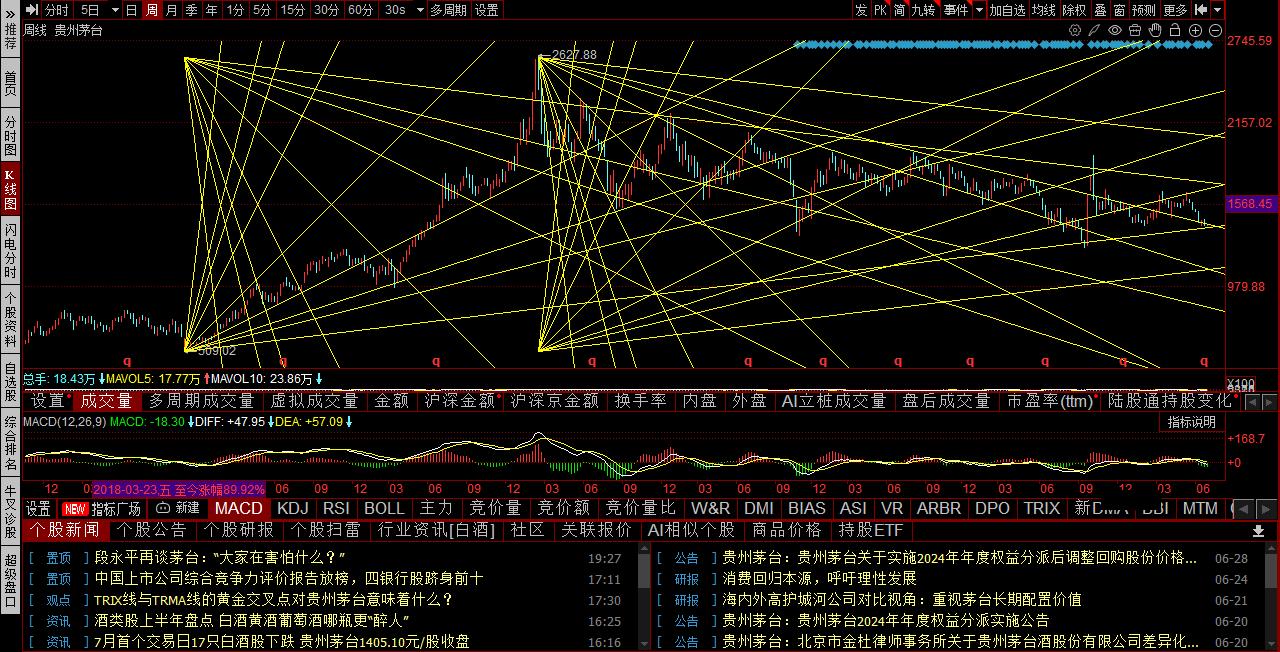Select the hand pan tool icon

[x=1156, y=31]
